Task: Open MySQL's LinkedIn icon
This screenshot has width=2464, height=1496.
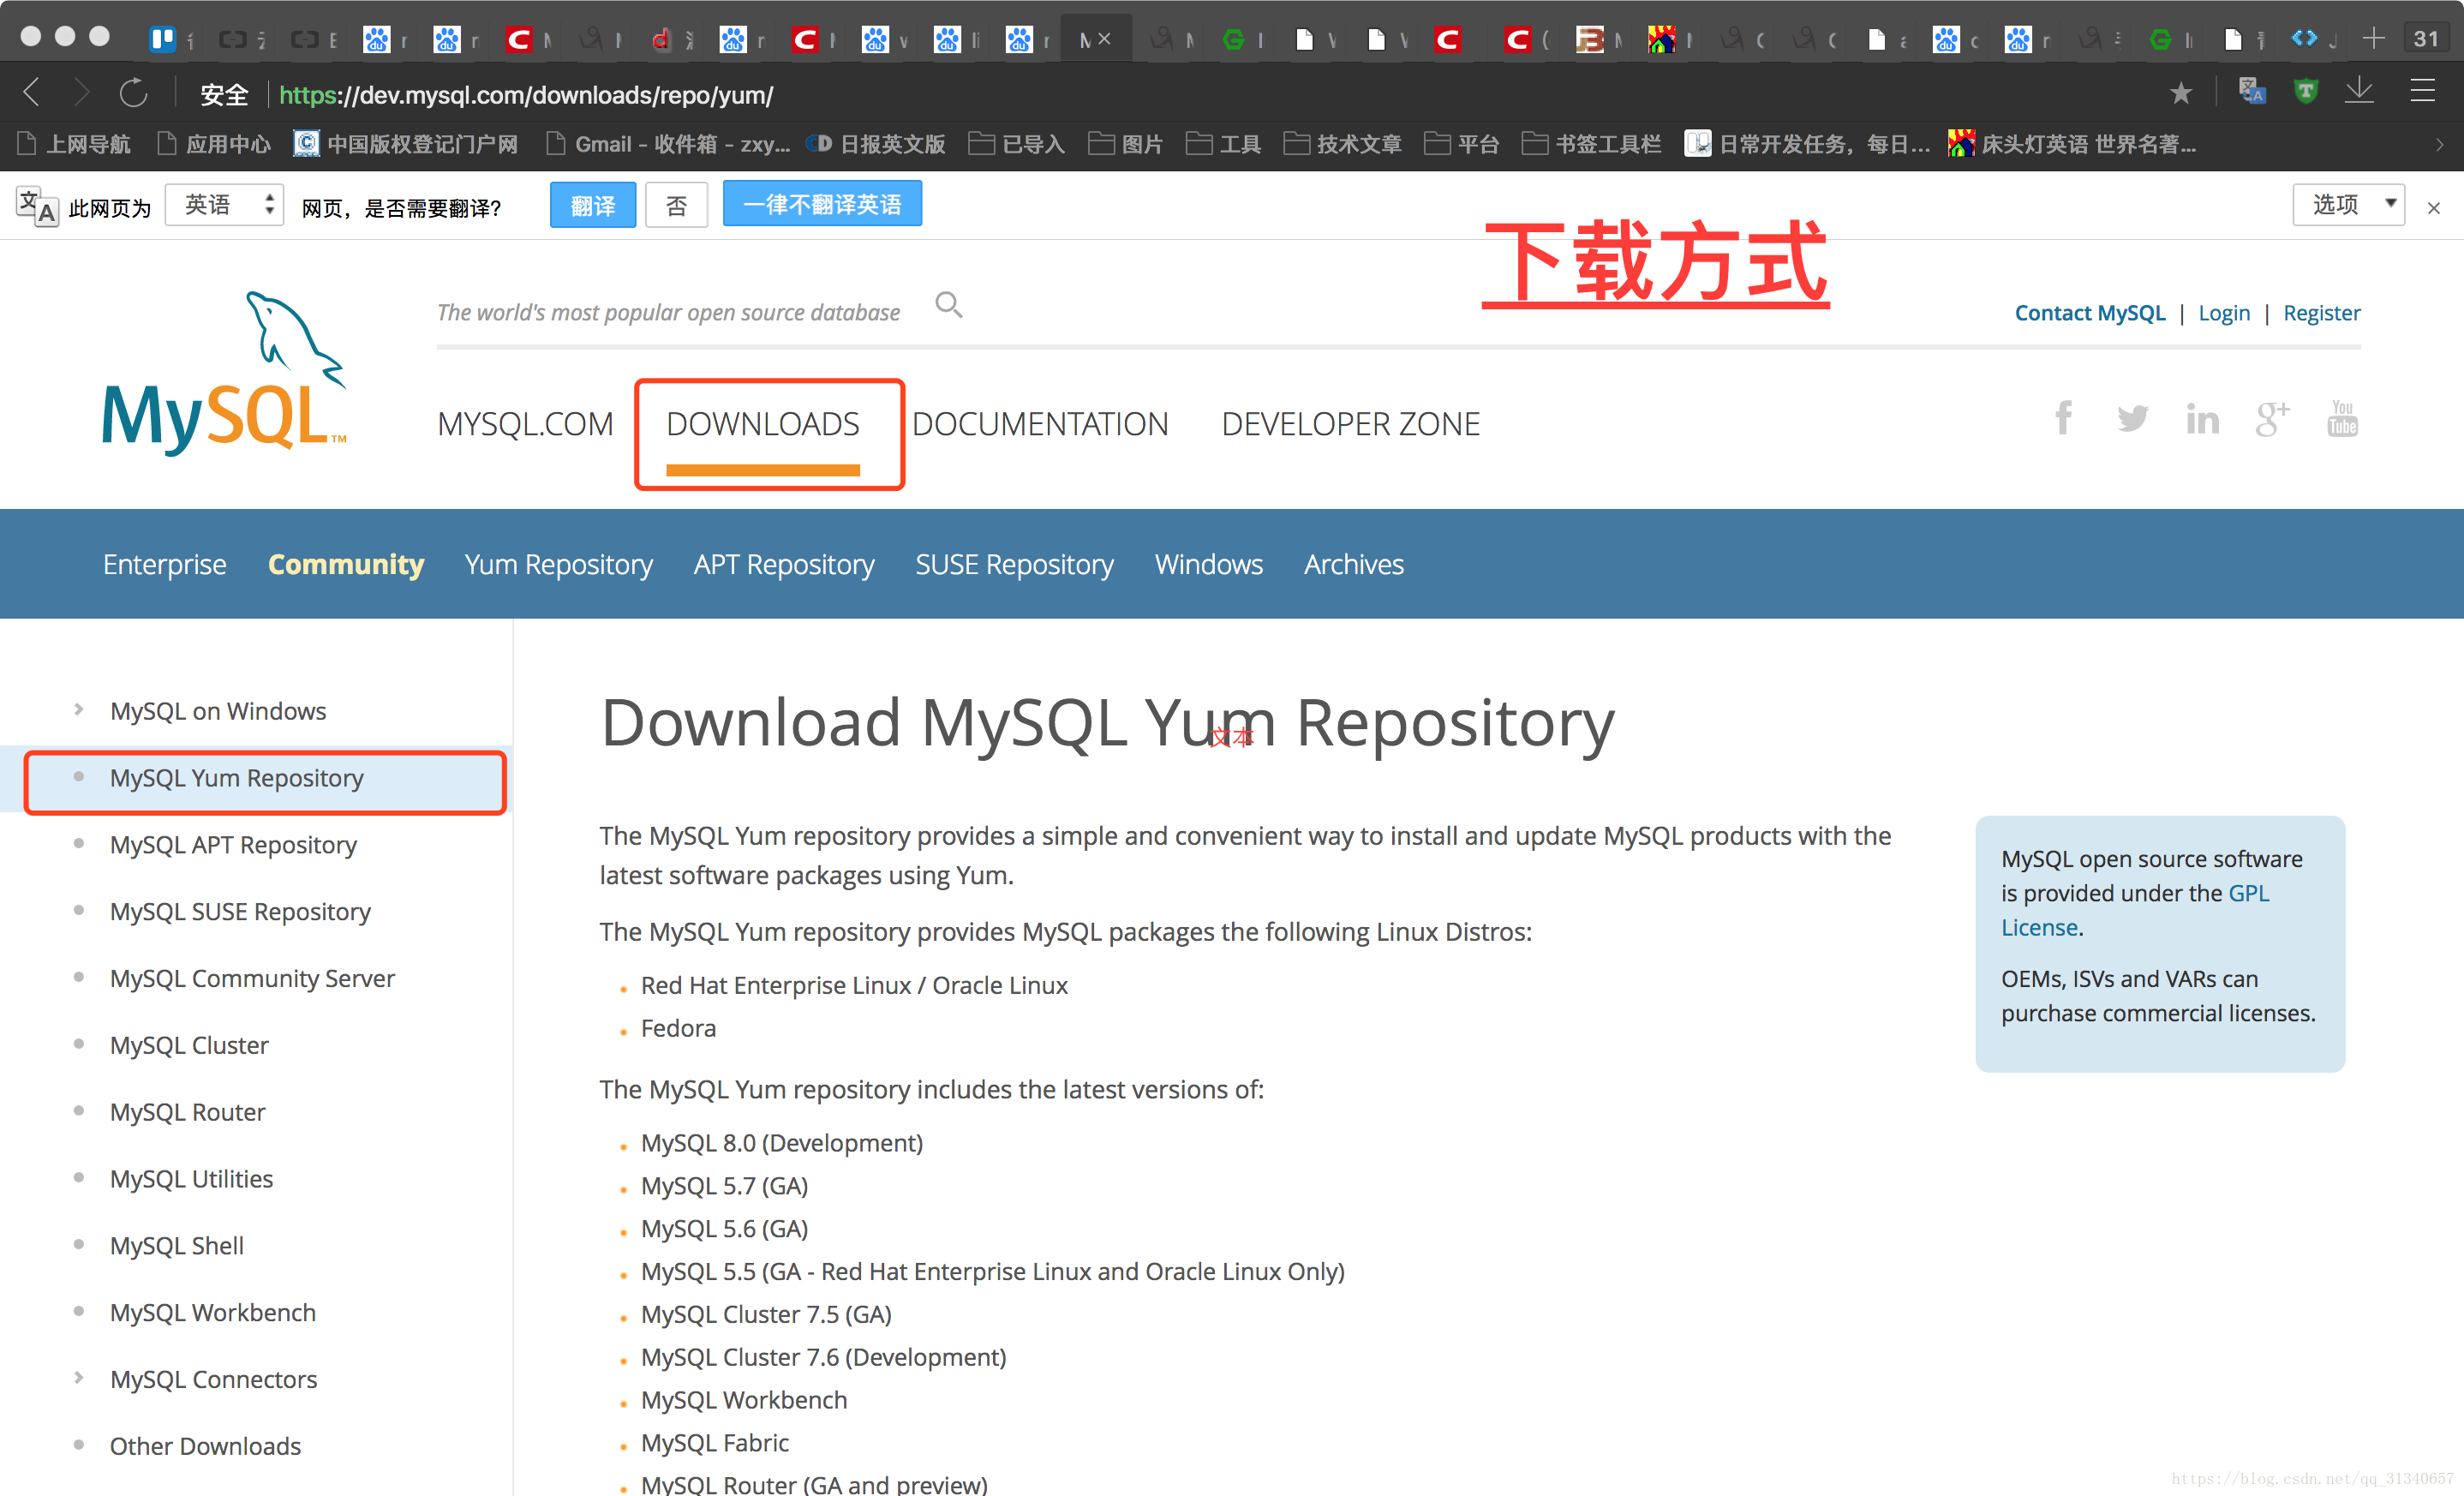Action: [2202, 419]
